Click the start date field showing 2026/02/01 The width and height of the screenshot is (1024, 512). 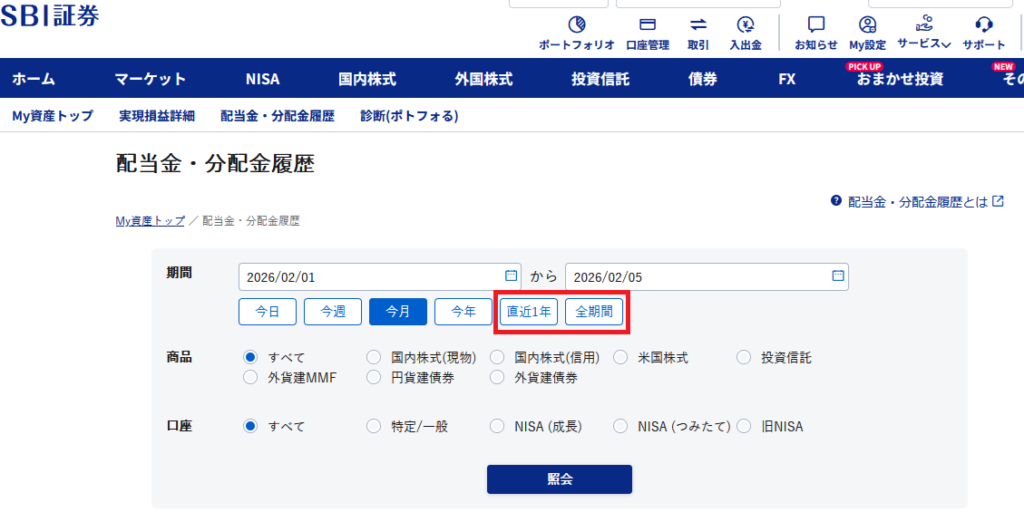click(x=370, y=276)
